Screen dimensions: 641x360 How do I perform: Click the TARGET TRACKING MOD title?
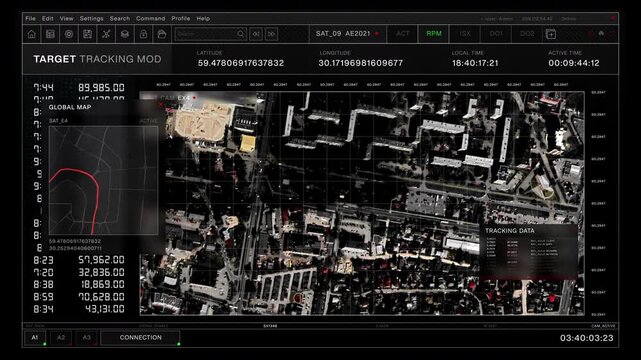point(97,59)
